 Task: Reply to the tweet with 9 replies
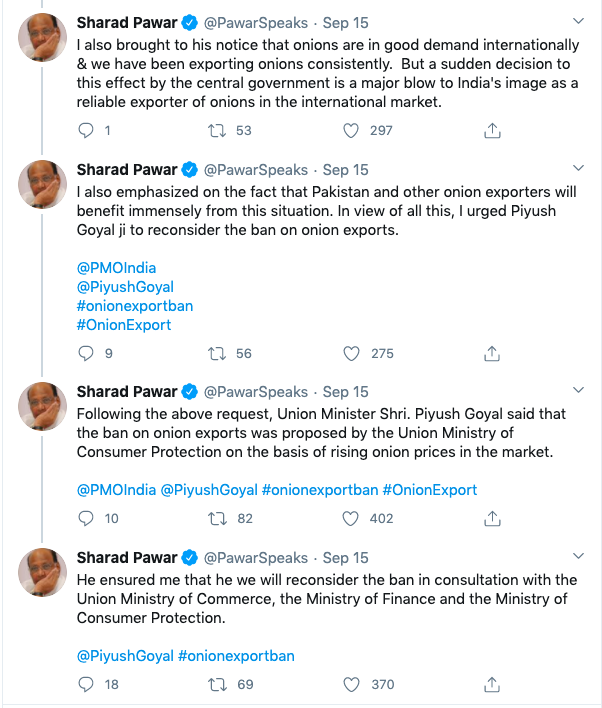click(85, 353)
